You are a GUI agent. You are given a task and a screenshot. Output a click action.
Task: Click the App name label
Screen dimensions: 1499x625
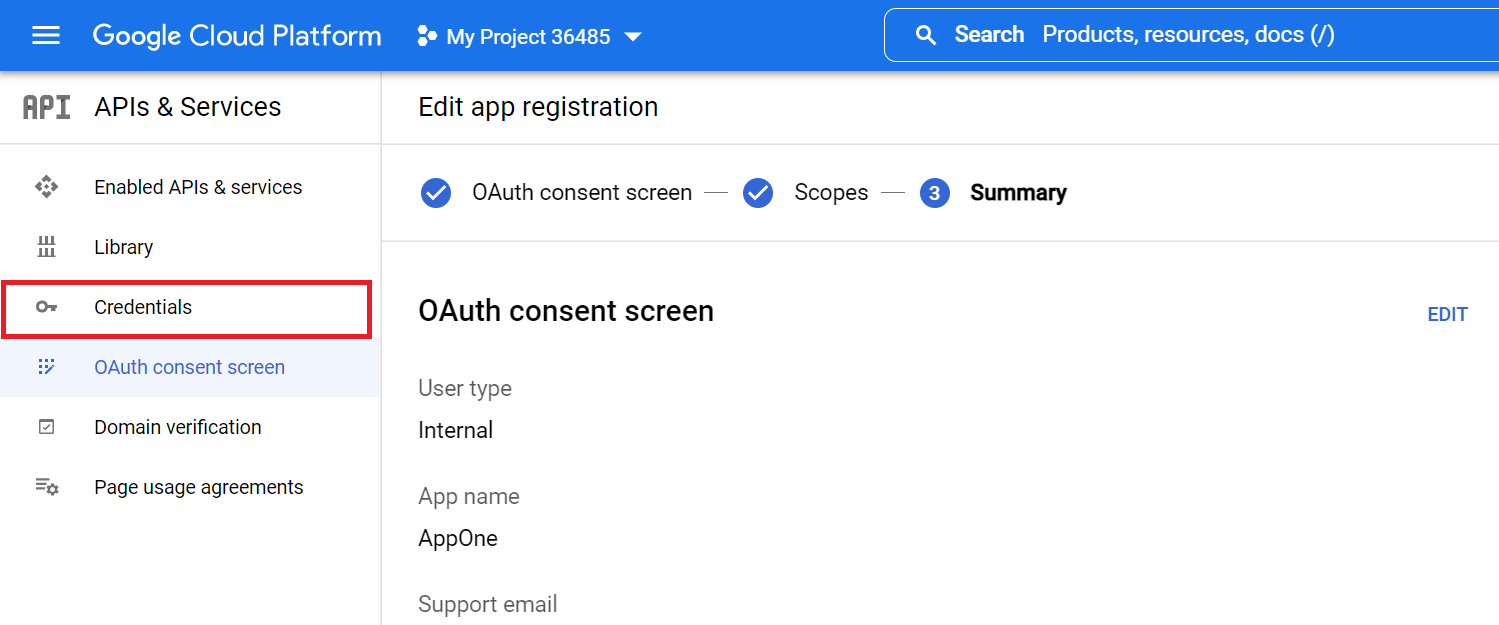469,496
